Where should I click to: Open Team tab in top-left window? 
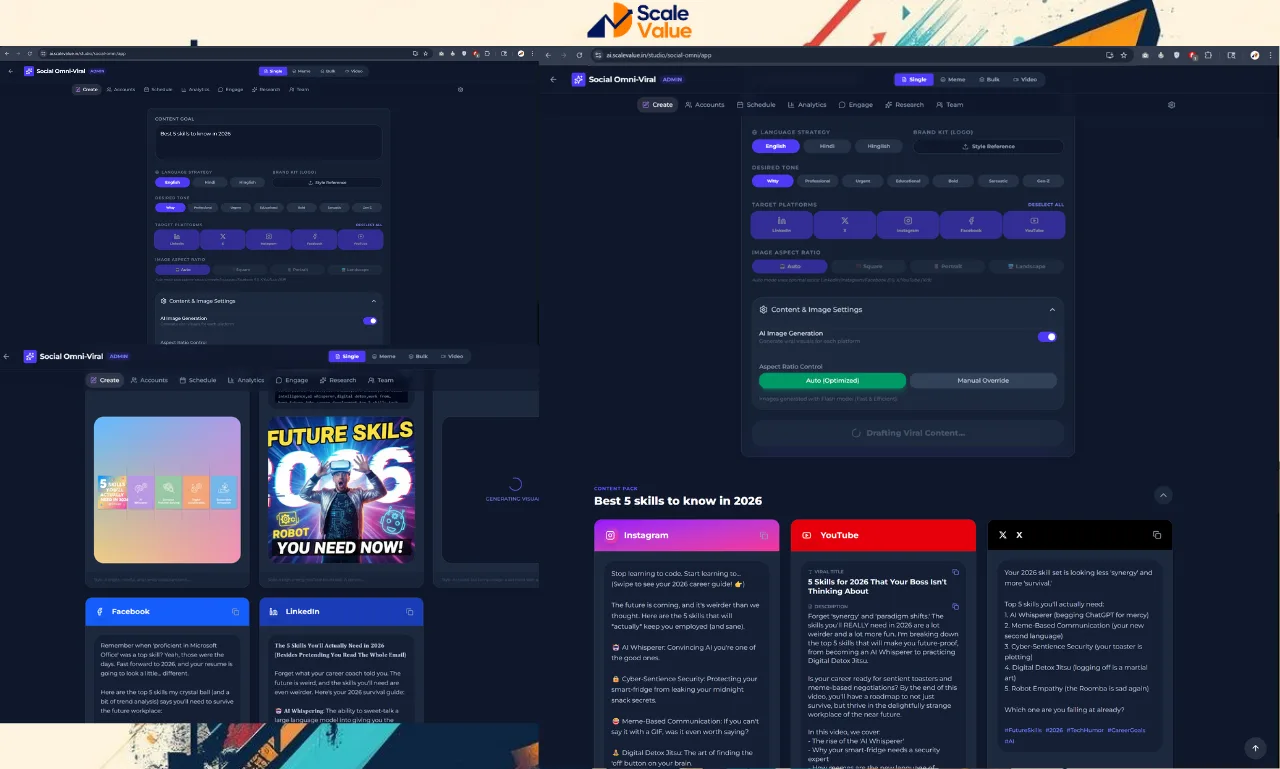point(298,89)
